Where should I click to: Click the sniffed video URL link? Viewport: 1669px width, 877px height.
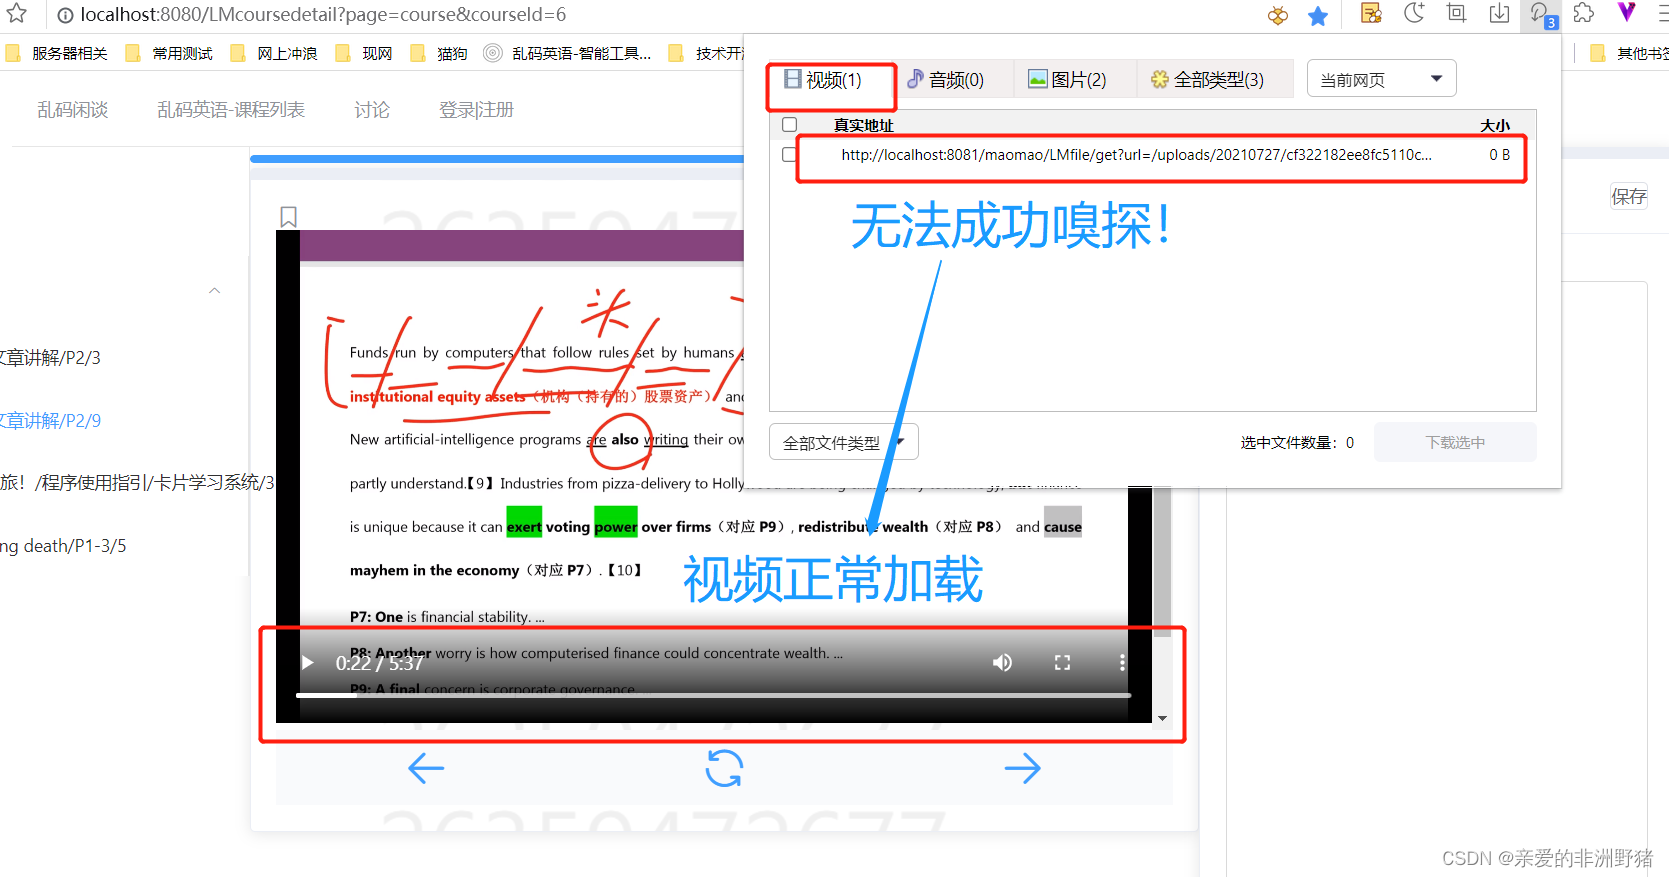[x=1136, y=155]
